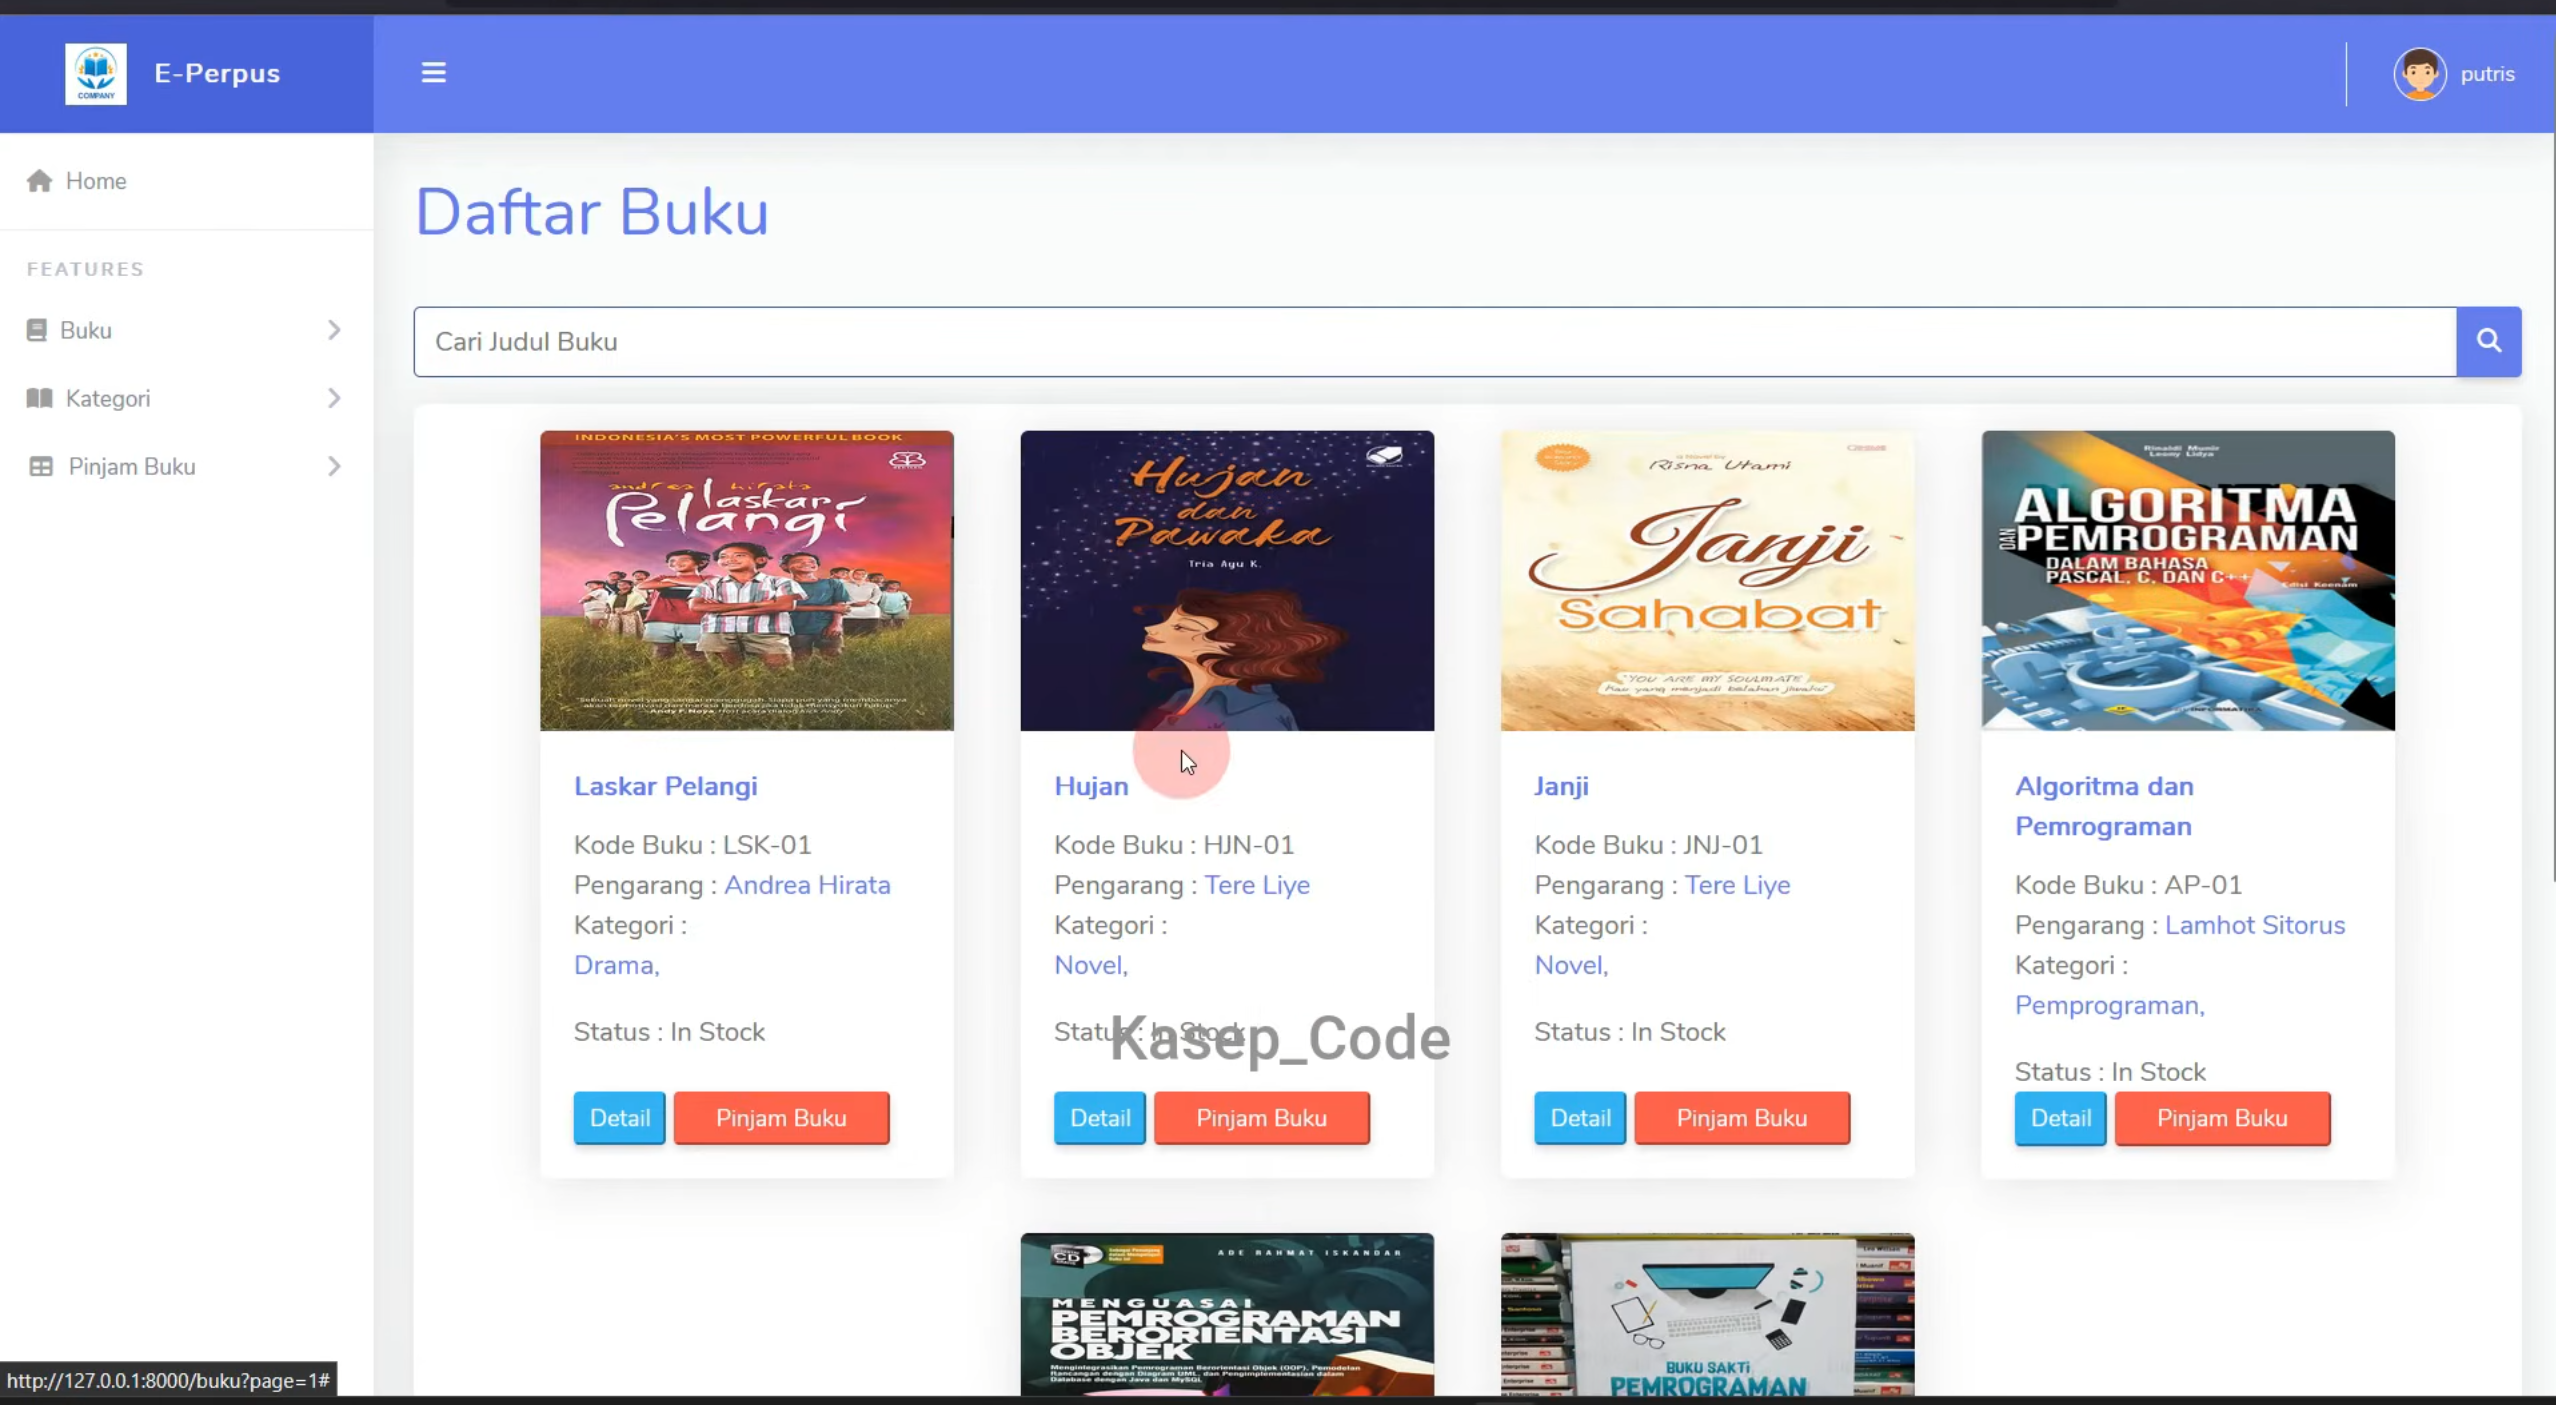Click Pinjam Buku for Laskar Pelangi
The image size is (2556, 1405).
pos(781,1117)
